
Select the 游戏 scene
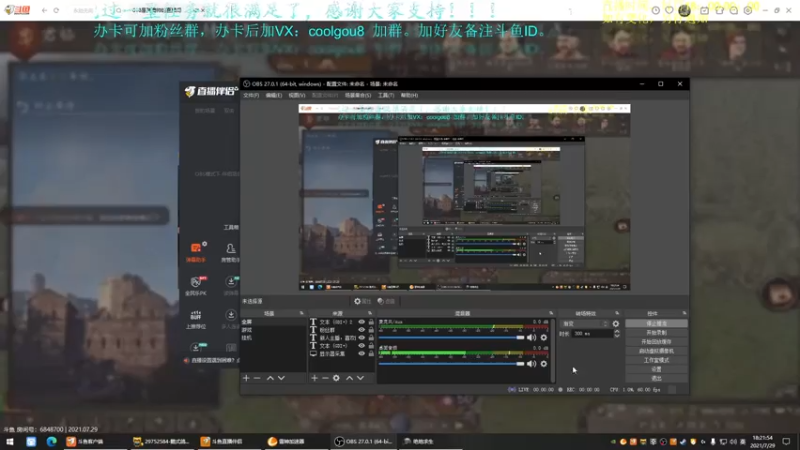pyautogui.click(x=273, y=330)
